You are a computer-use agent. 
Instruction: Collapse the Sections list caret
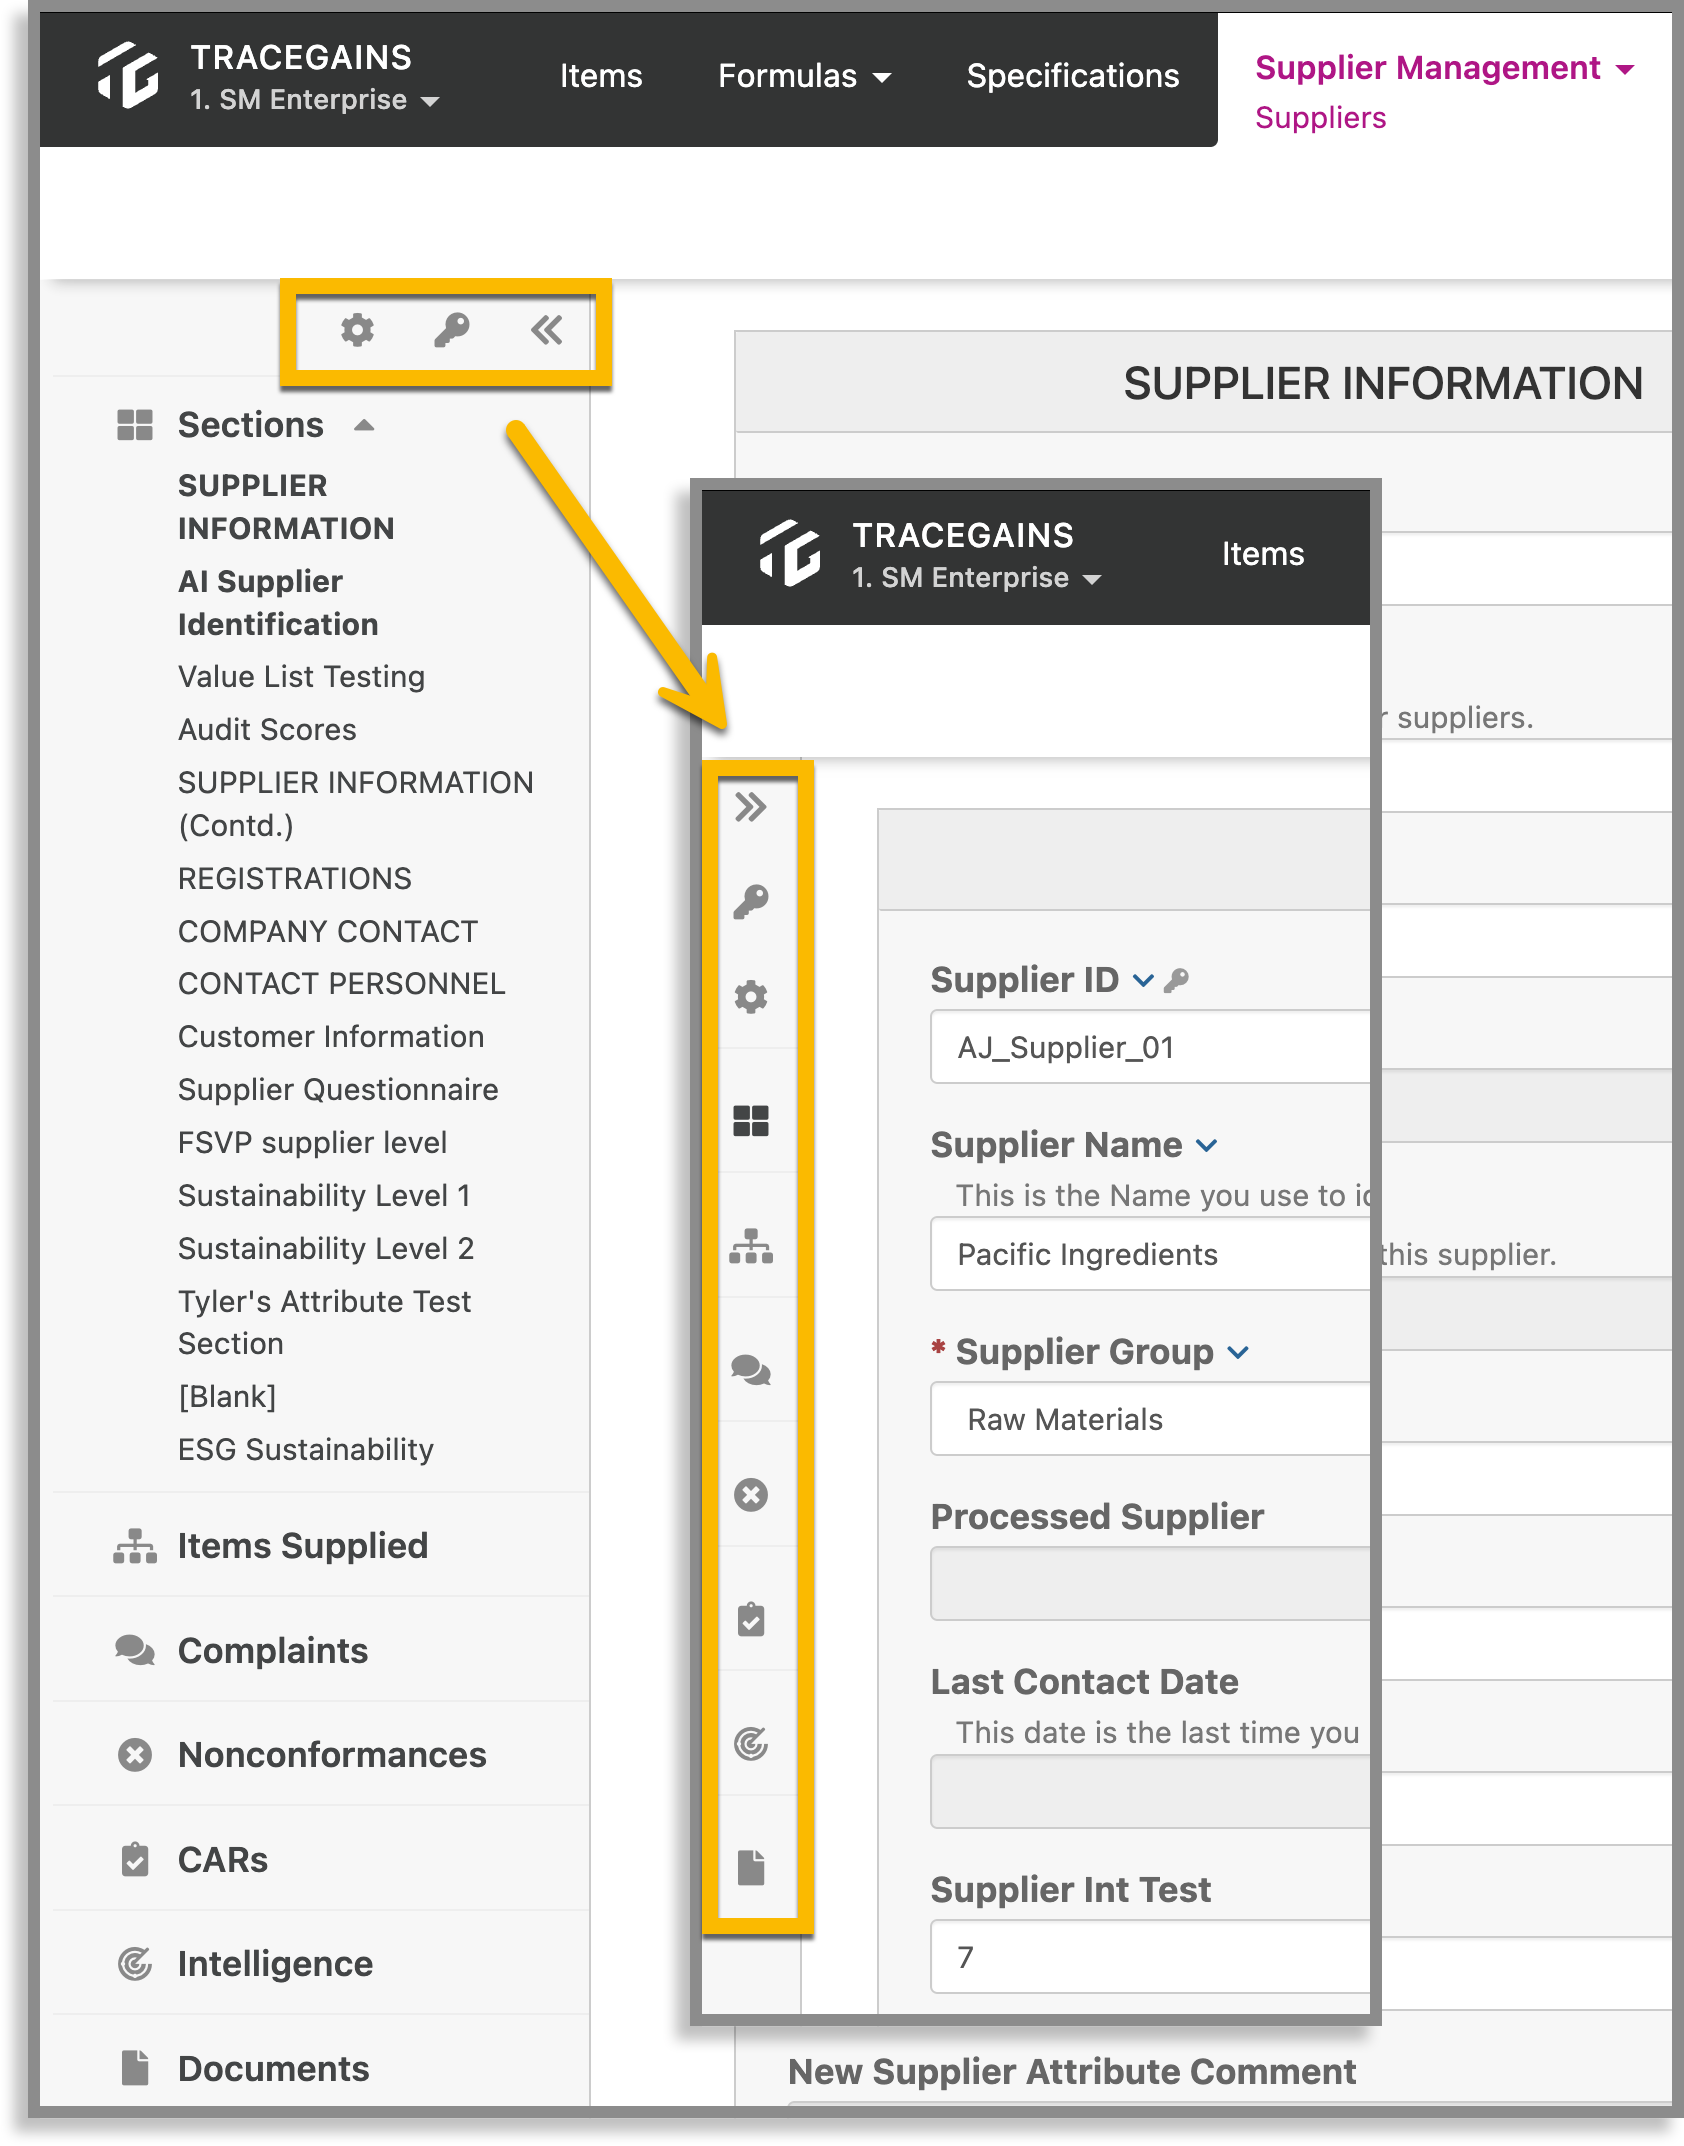tap(364, 426)
